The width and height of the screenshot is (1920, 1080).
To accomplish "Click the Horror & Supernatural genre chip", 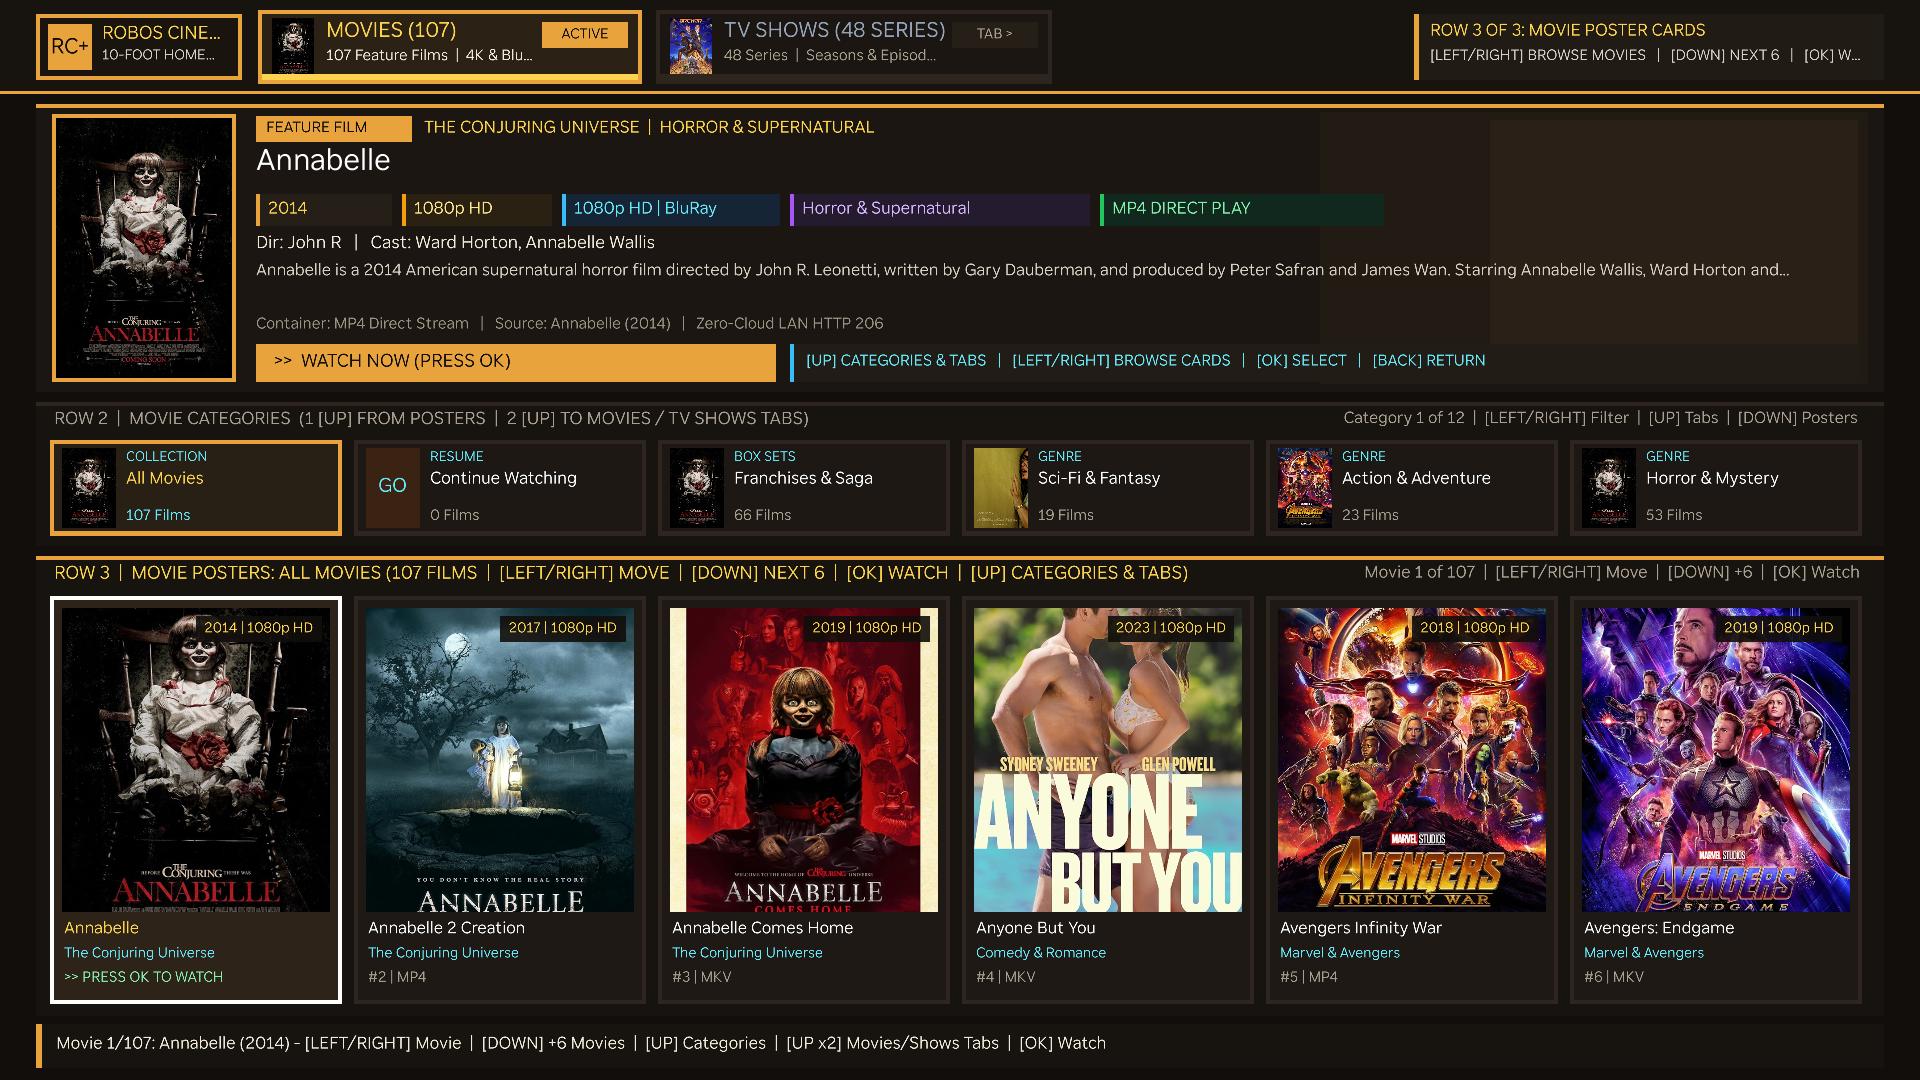I will (x=939, y=209).
